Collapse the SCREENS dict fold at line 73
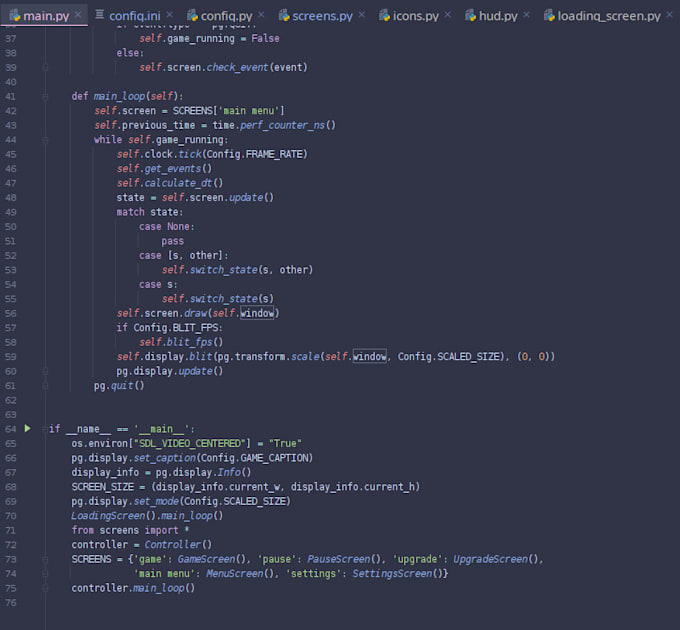The width and height of the screenshot is (680, 630). tap(45, 560)
